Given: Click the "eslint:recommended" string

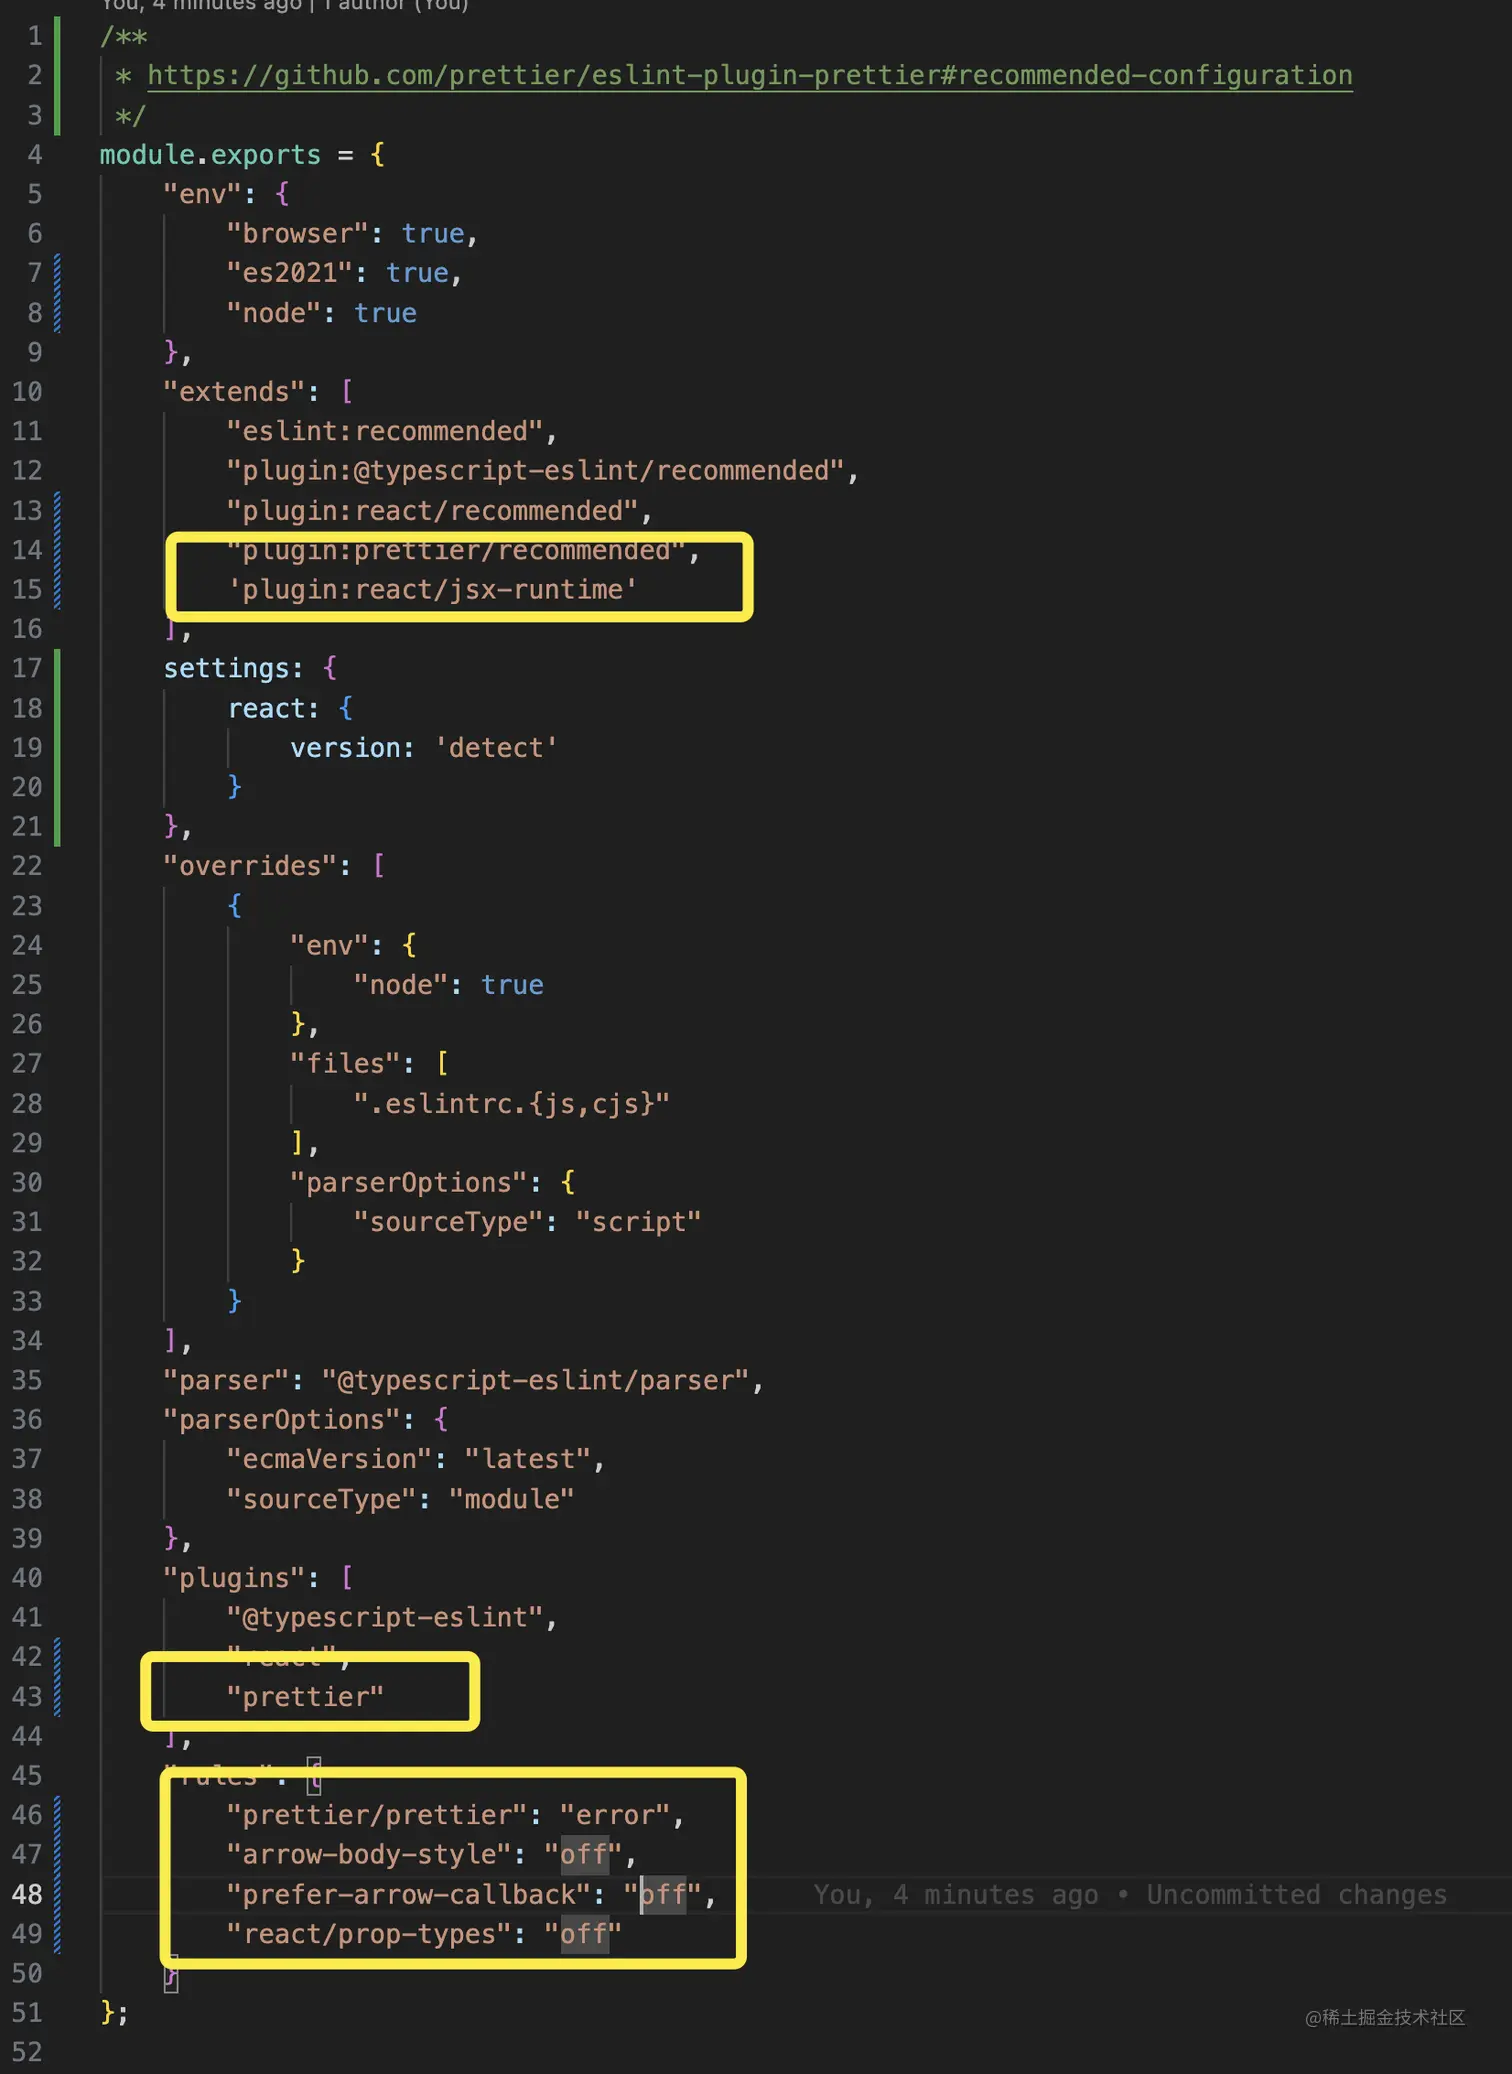Looking at the screenshot, I should point(385,431).
